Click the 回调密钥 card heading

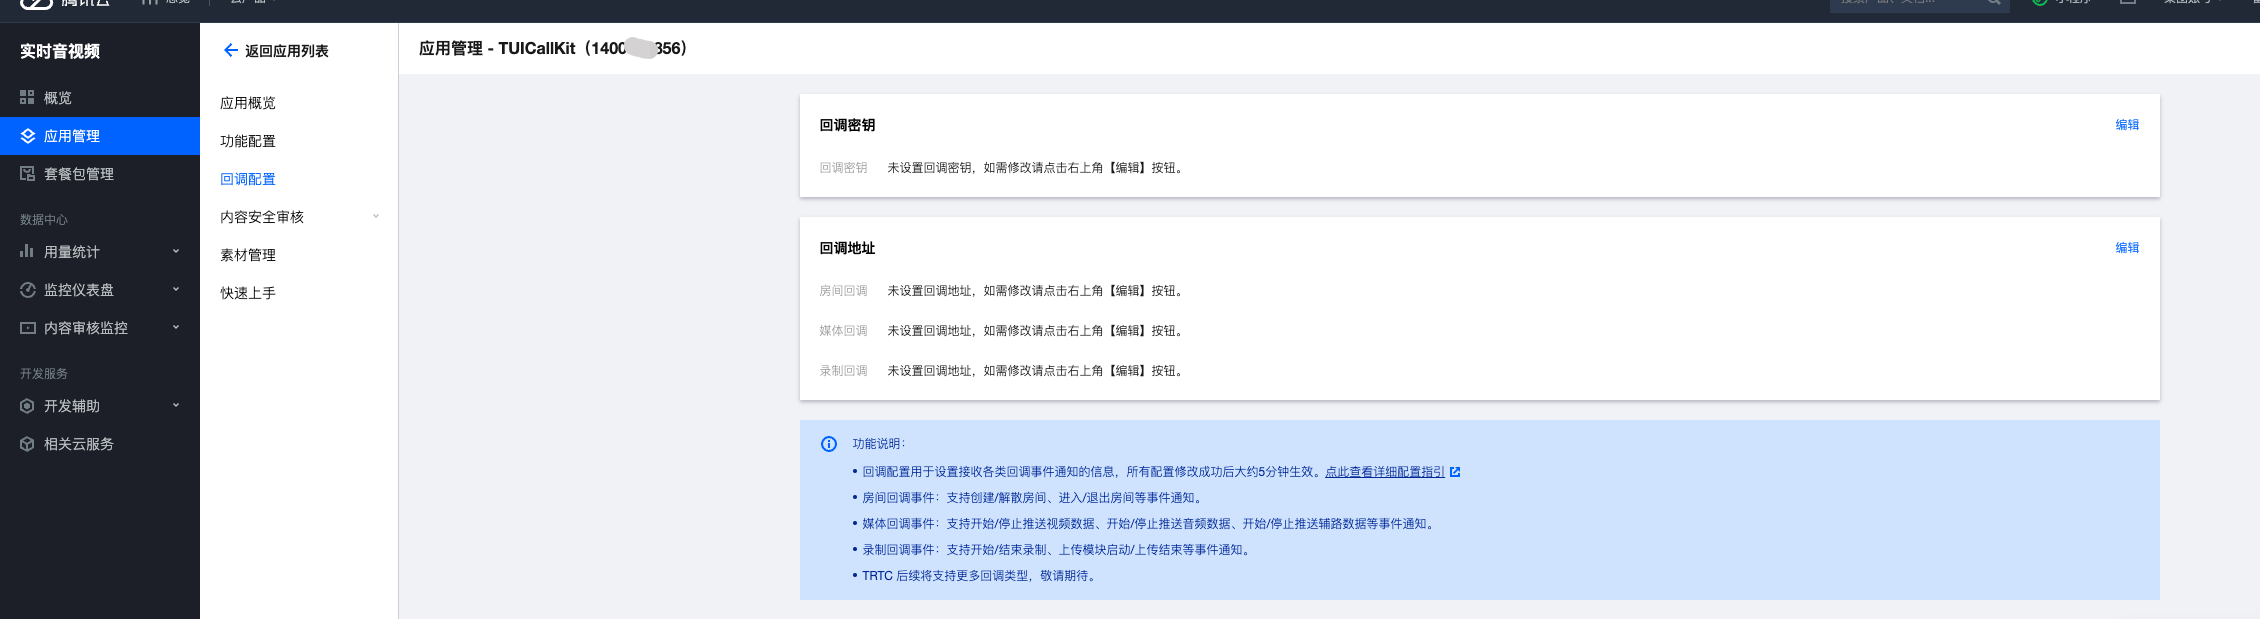[x=847, y=125]
